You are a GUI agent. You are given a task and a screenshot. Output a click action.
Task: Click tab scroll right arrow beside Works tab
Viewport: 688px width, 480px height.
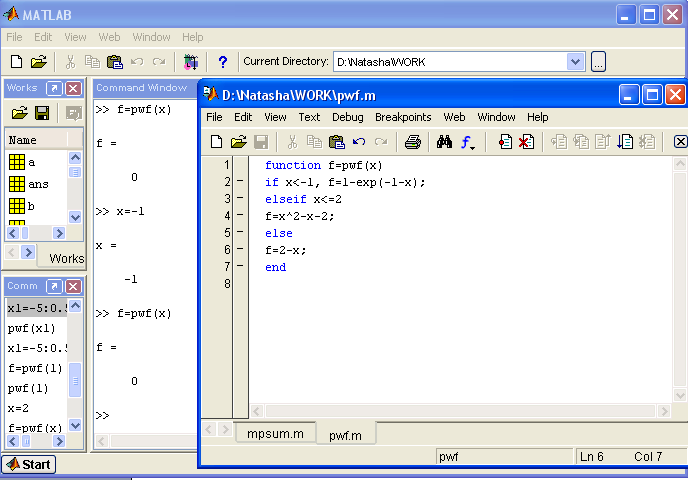pos(28,252)
